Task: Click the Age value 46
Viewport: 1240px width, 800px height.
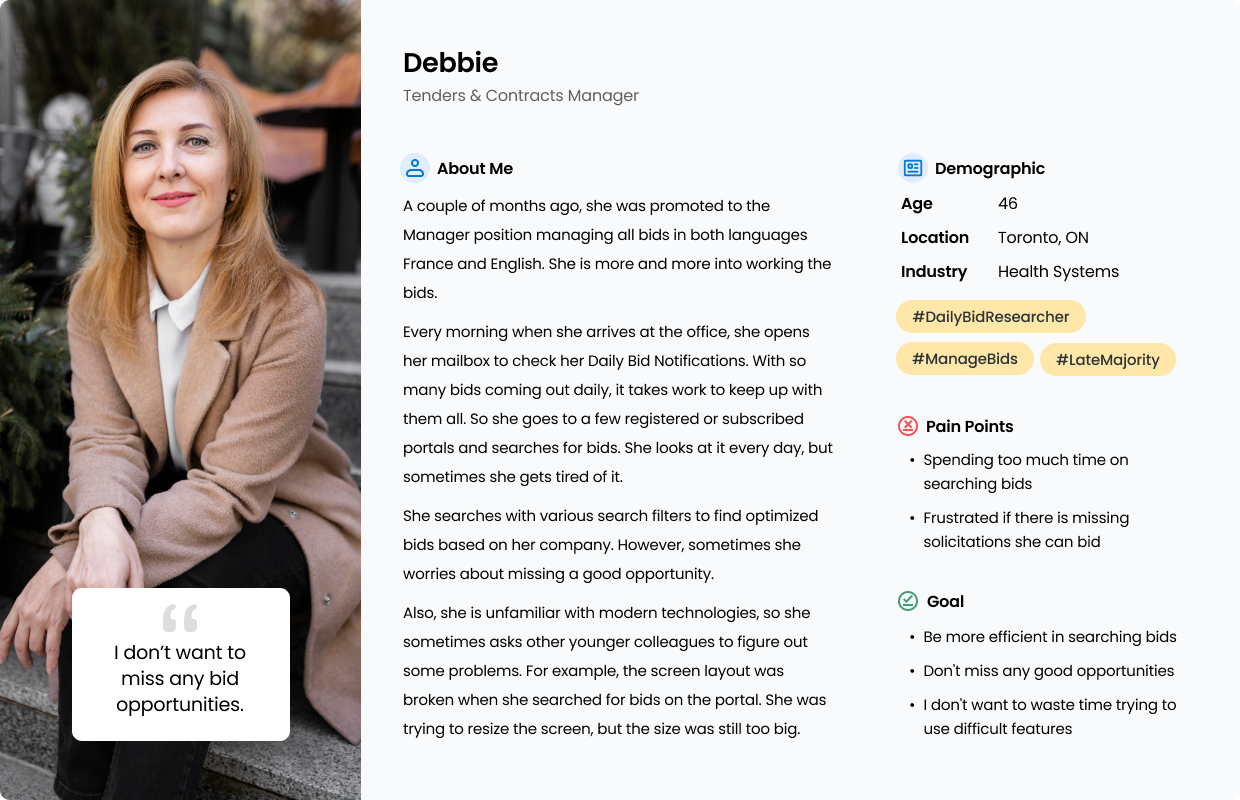Action: 1008,203
